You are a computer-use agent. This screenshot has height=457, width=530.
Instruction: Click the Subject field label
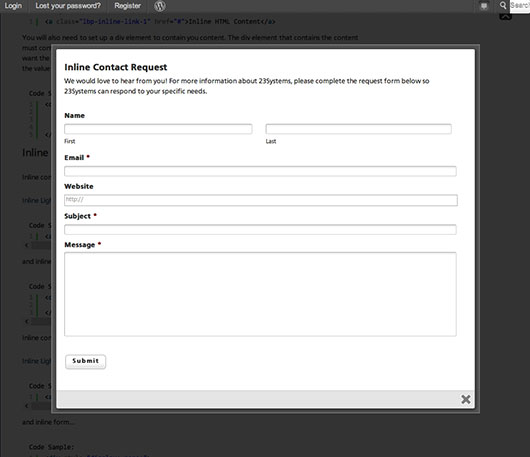77,216
